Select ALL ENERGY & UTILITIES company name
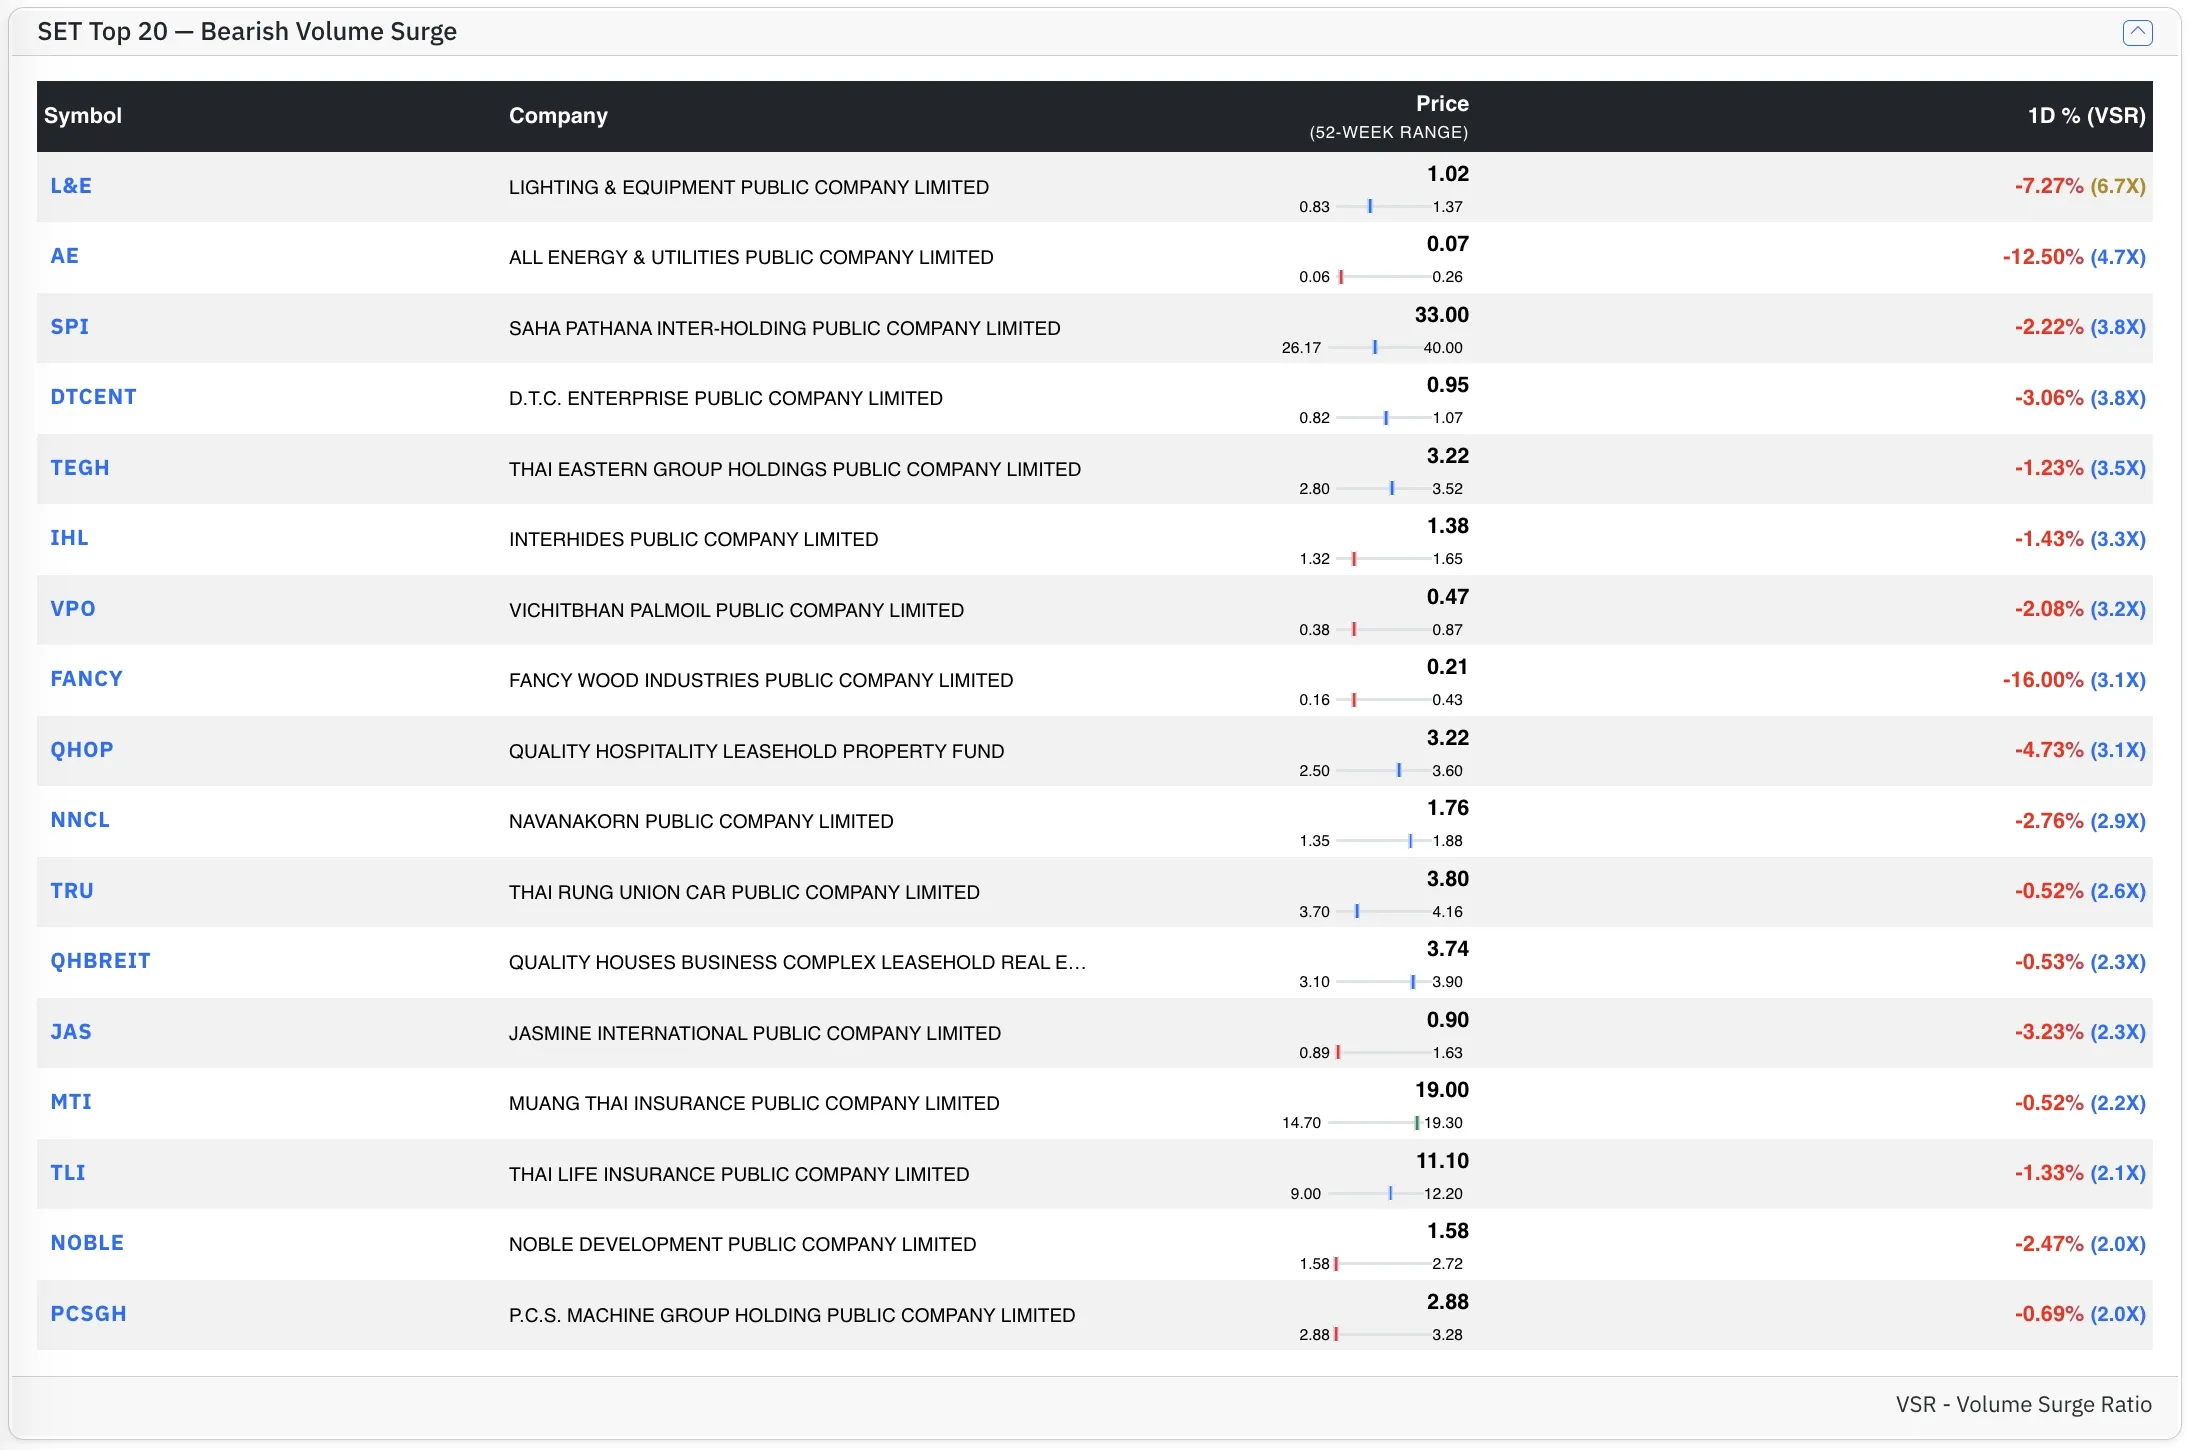The width and height of the screenshot is (2190, 1450). [751, 257]
